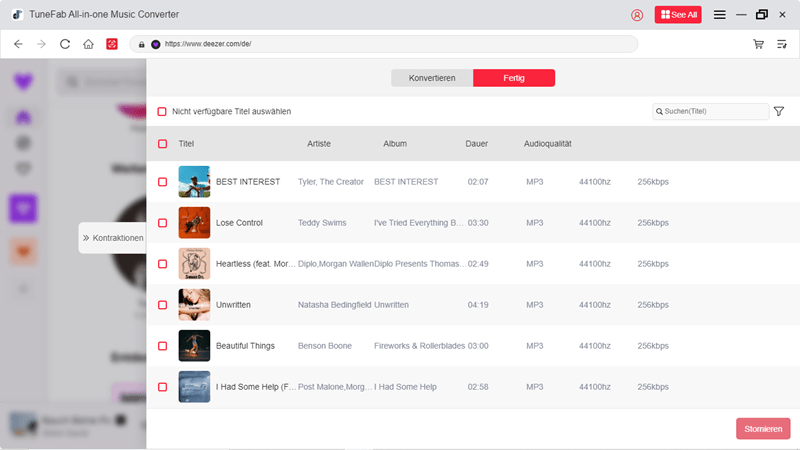Check the I Had Some Help track
Viewport: 800px width, 450px height.
coord(162,387)
